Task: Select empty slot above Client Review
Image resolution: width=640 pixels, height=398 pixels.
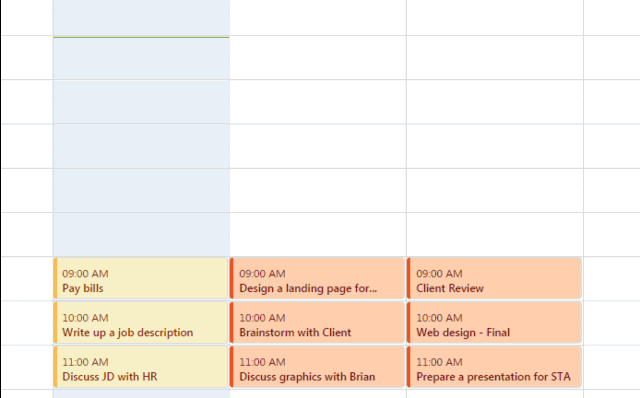Action: click(495, 235)
